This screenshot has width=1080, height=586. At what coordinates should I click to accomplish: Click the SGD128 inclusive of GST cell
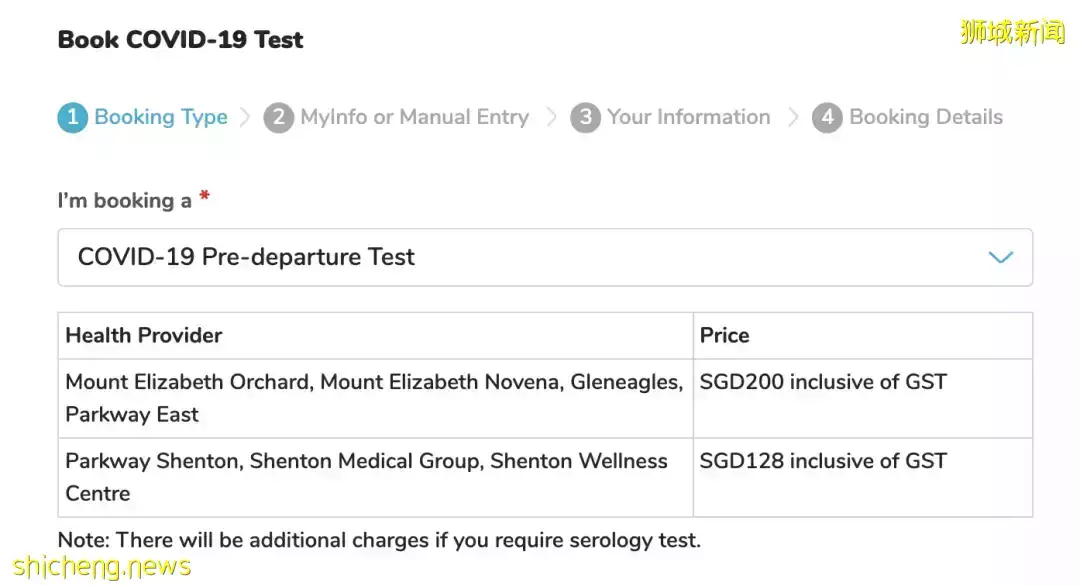pyautogui.click(x=823, y=461)
